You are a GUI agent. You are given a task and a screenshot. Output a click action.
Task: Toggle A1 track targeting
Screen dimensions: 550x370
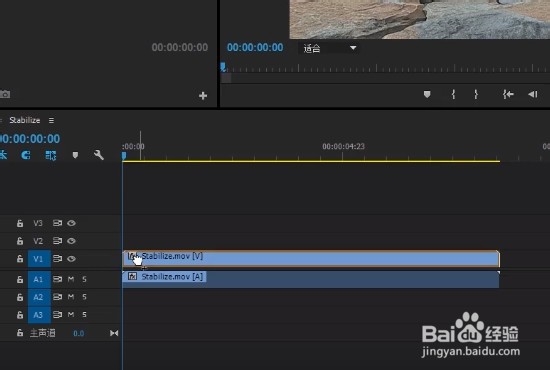pos(39,279)
